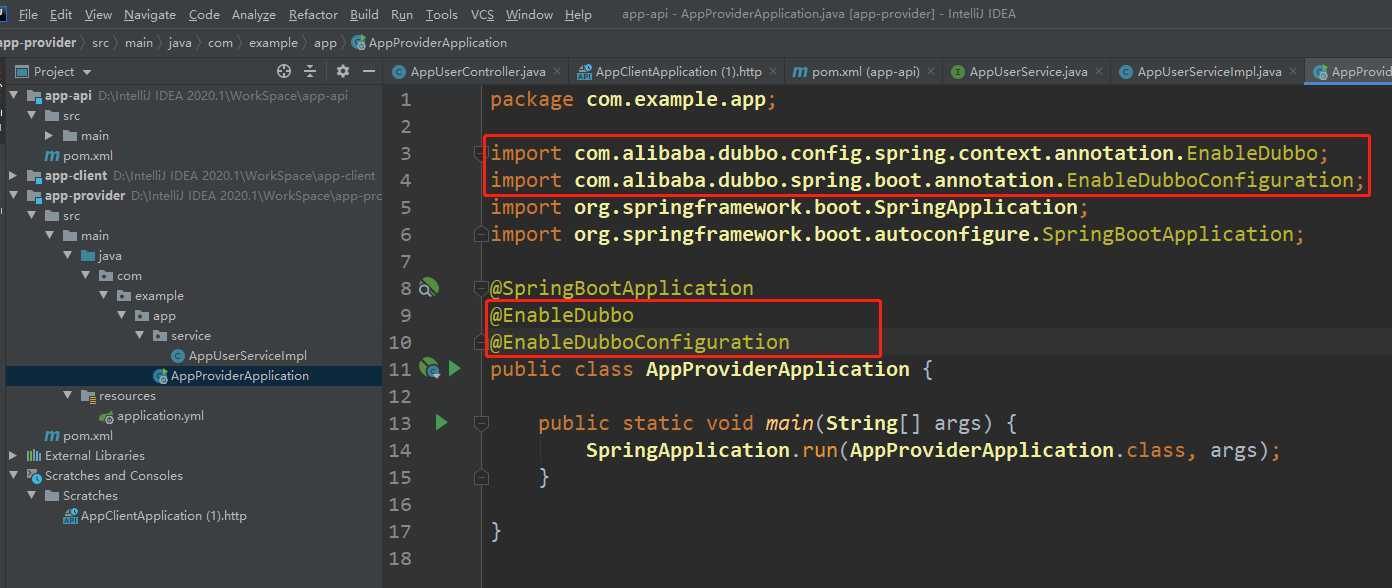Switch to AppUserController.java tab
This screenshot has height=588, width=1392.
click(x=477, y=72)
